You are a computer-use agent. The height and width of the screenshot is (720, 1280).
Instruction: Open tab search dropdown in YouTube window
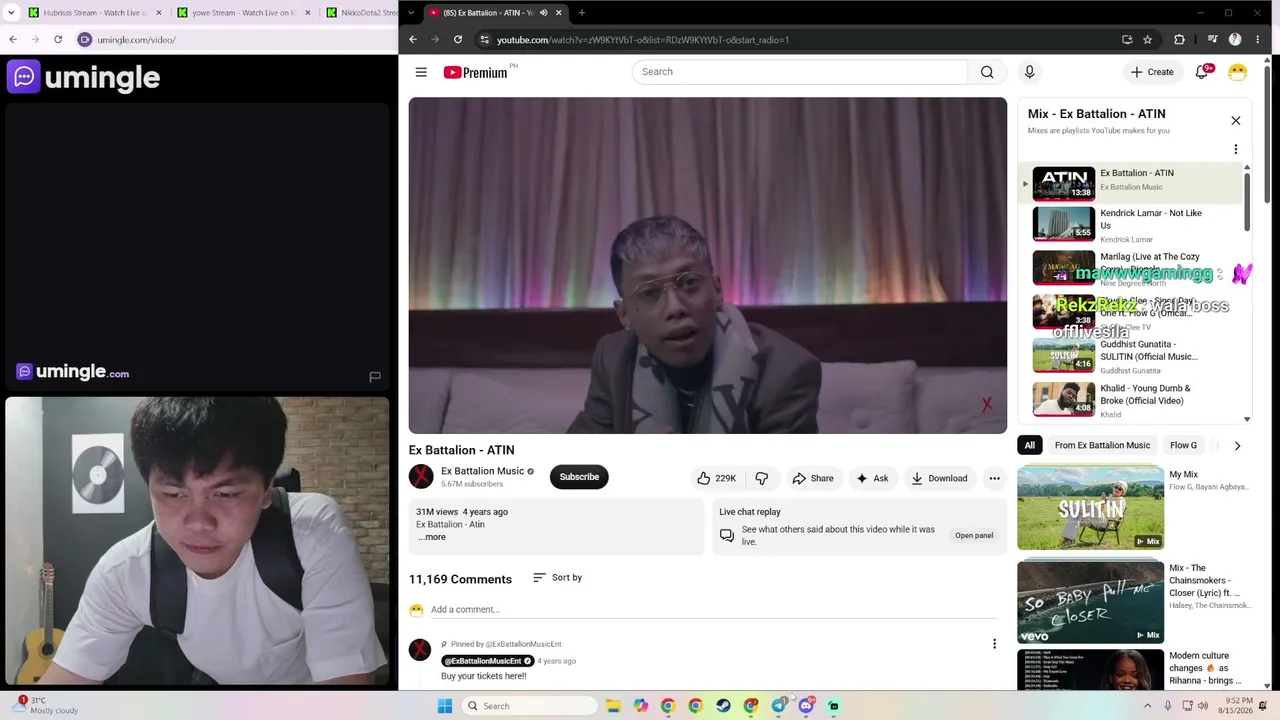(410, 13)
